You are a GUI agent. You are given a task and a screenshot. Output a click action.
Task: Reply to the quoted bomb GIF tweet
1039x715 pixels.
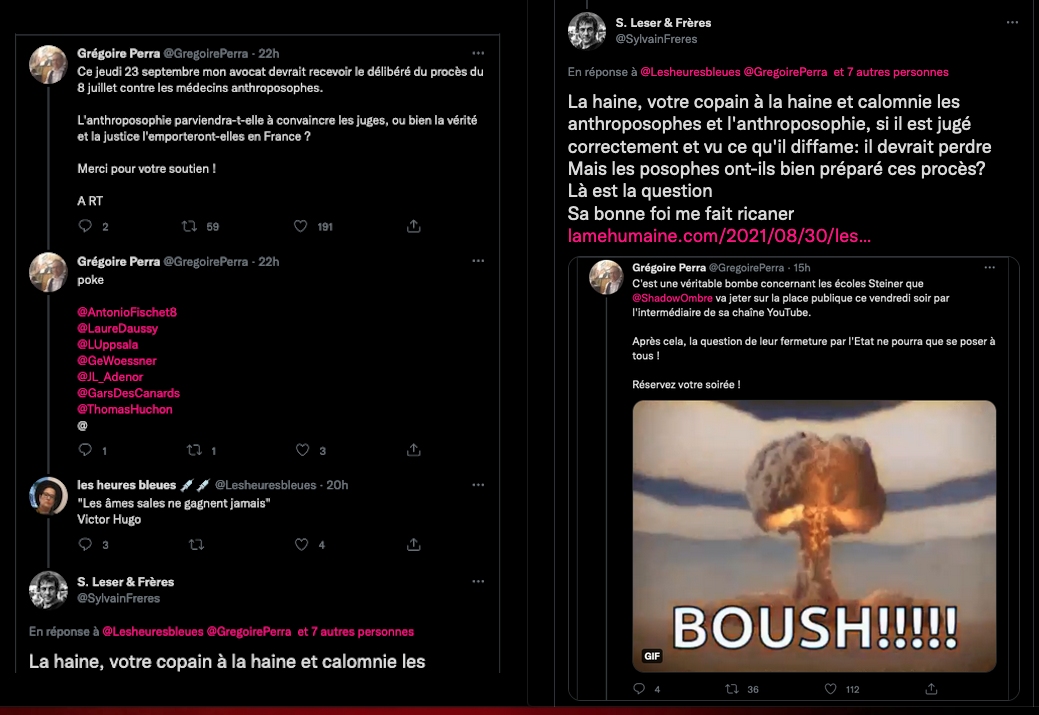point(639,689)
